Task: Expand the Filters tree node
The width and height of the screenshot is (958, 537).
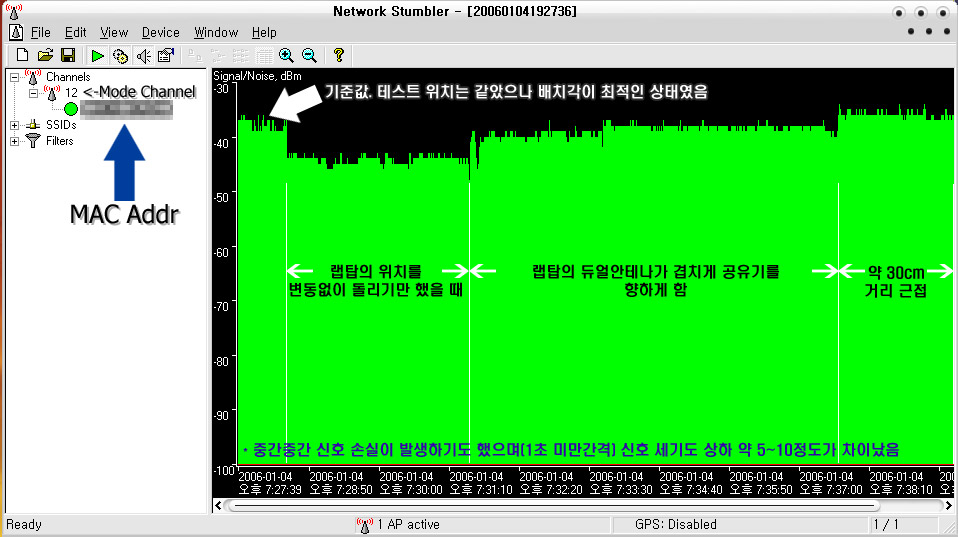Action: [x=14, y=141]
